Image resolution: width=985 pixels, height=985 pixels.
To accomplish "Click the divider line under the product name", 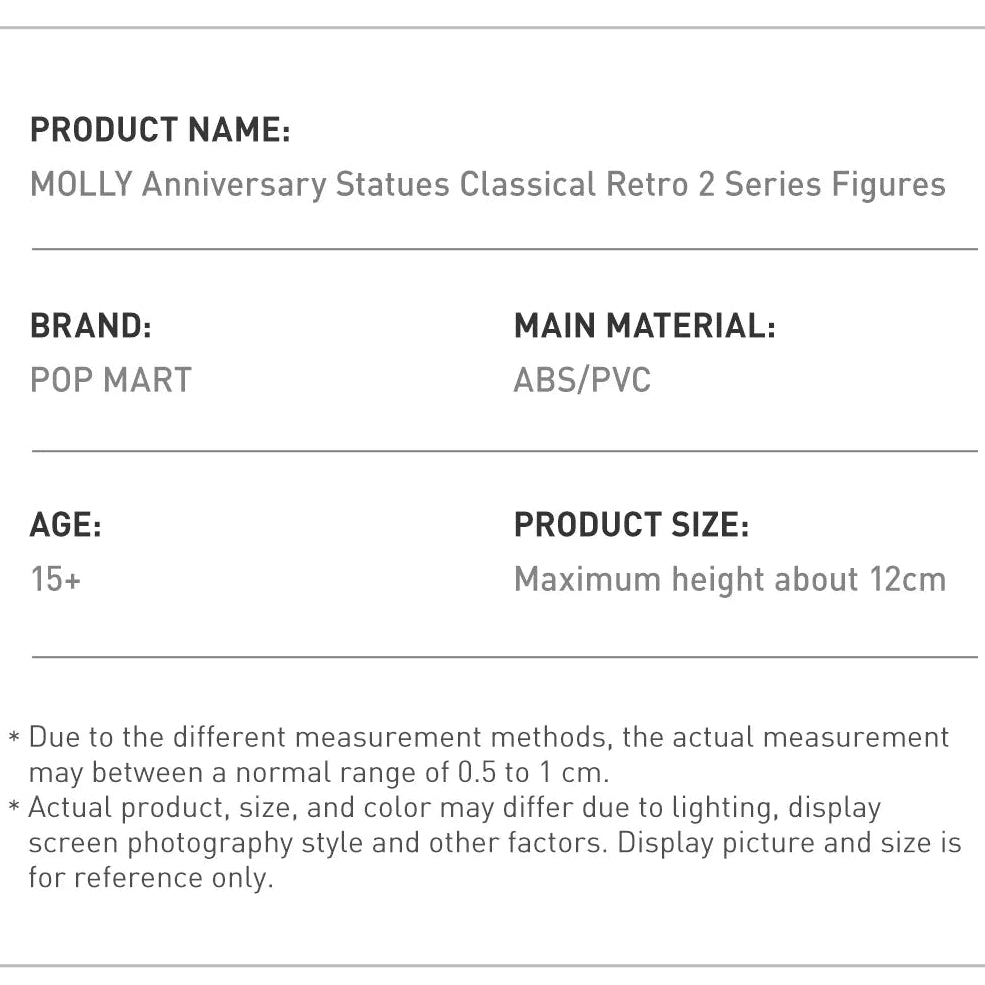I will tap(504, 248).
